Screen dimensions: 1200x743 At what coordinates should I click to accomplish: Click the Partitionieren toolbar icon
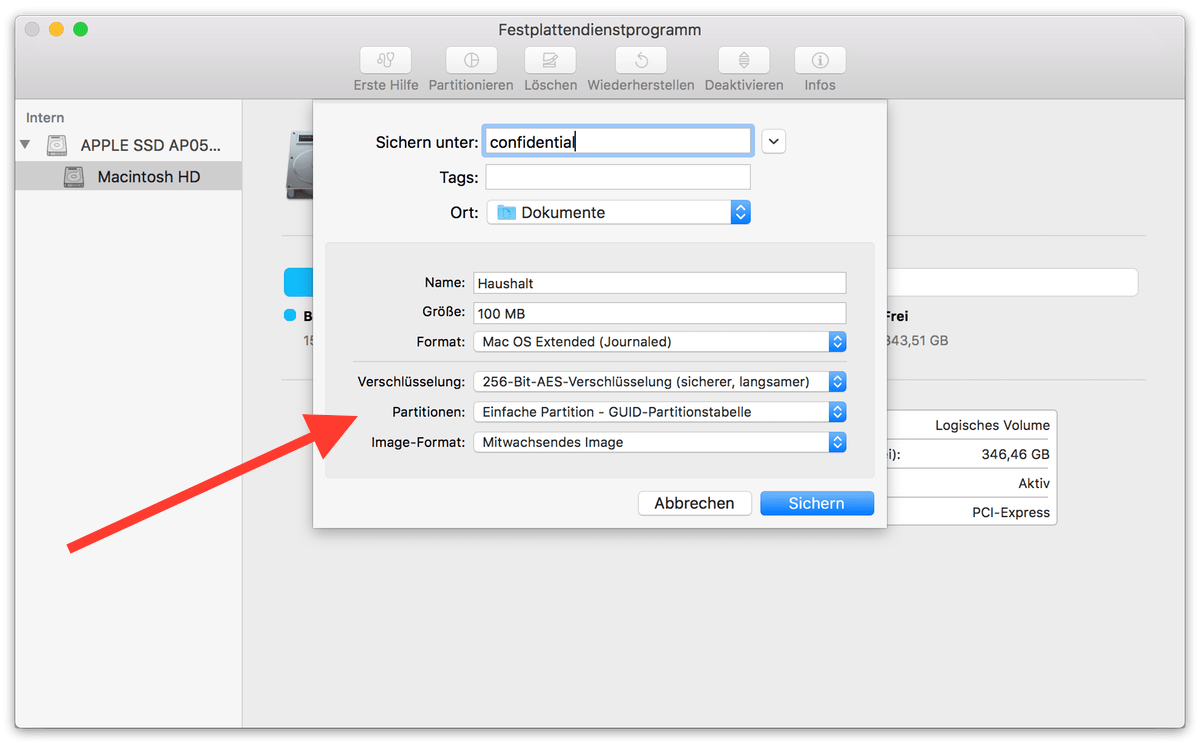(470, 60)
